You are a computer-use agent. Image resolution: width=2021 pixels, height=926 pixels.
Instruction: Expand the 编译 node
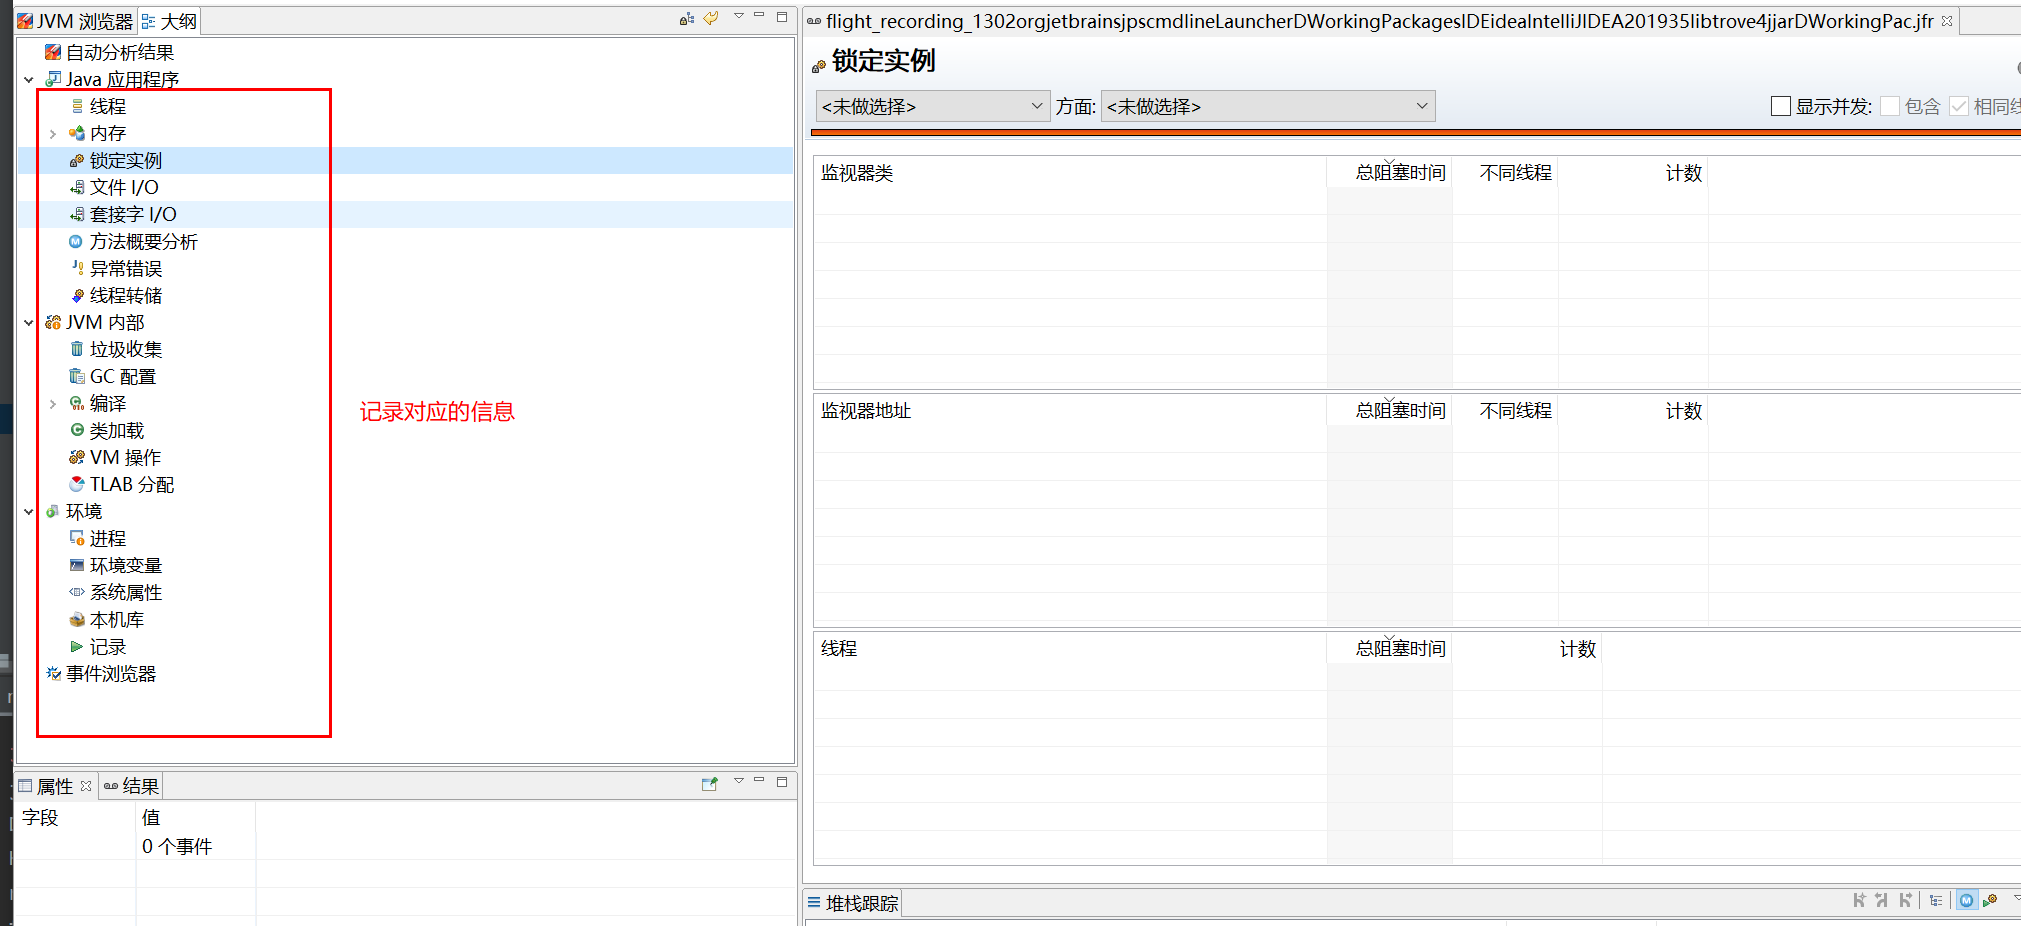(53, 403)
